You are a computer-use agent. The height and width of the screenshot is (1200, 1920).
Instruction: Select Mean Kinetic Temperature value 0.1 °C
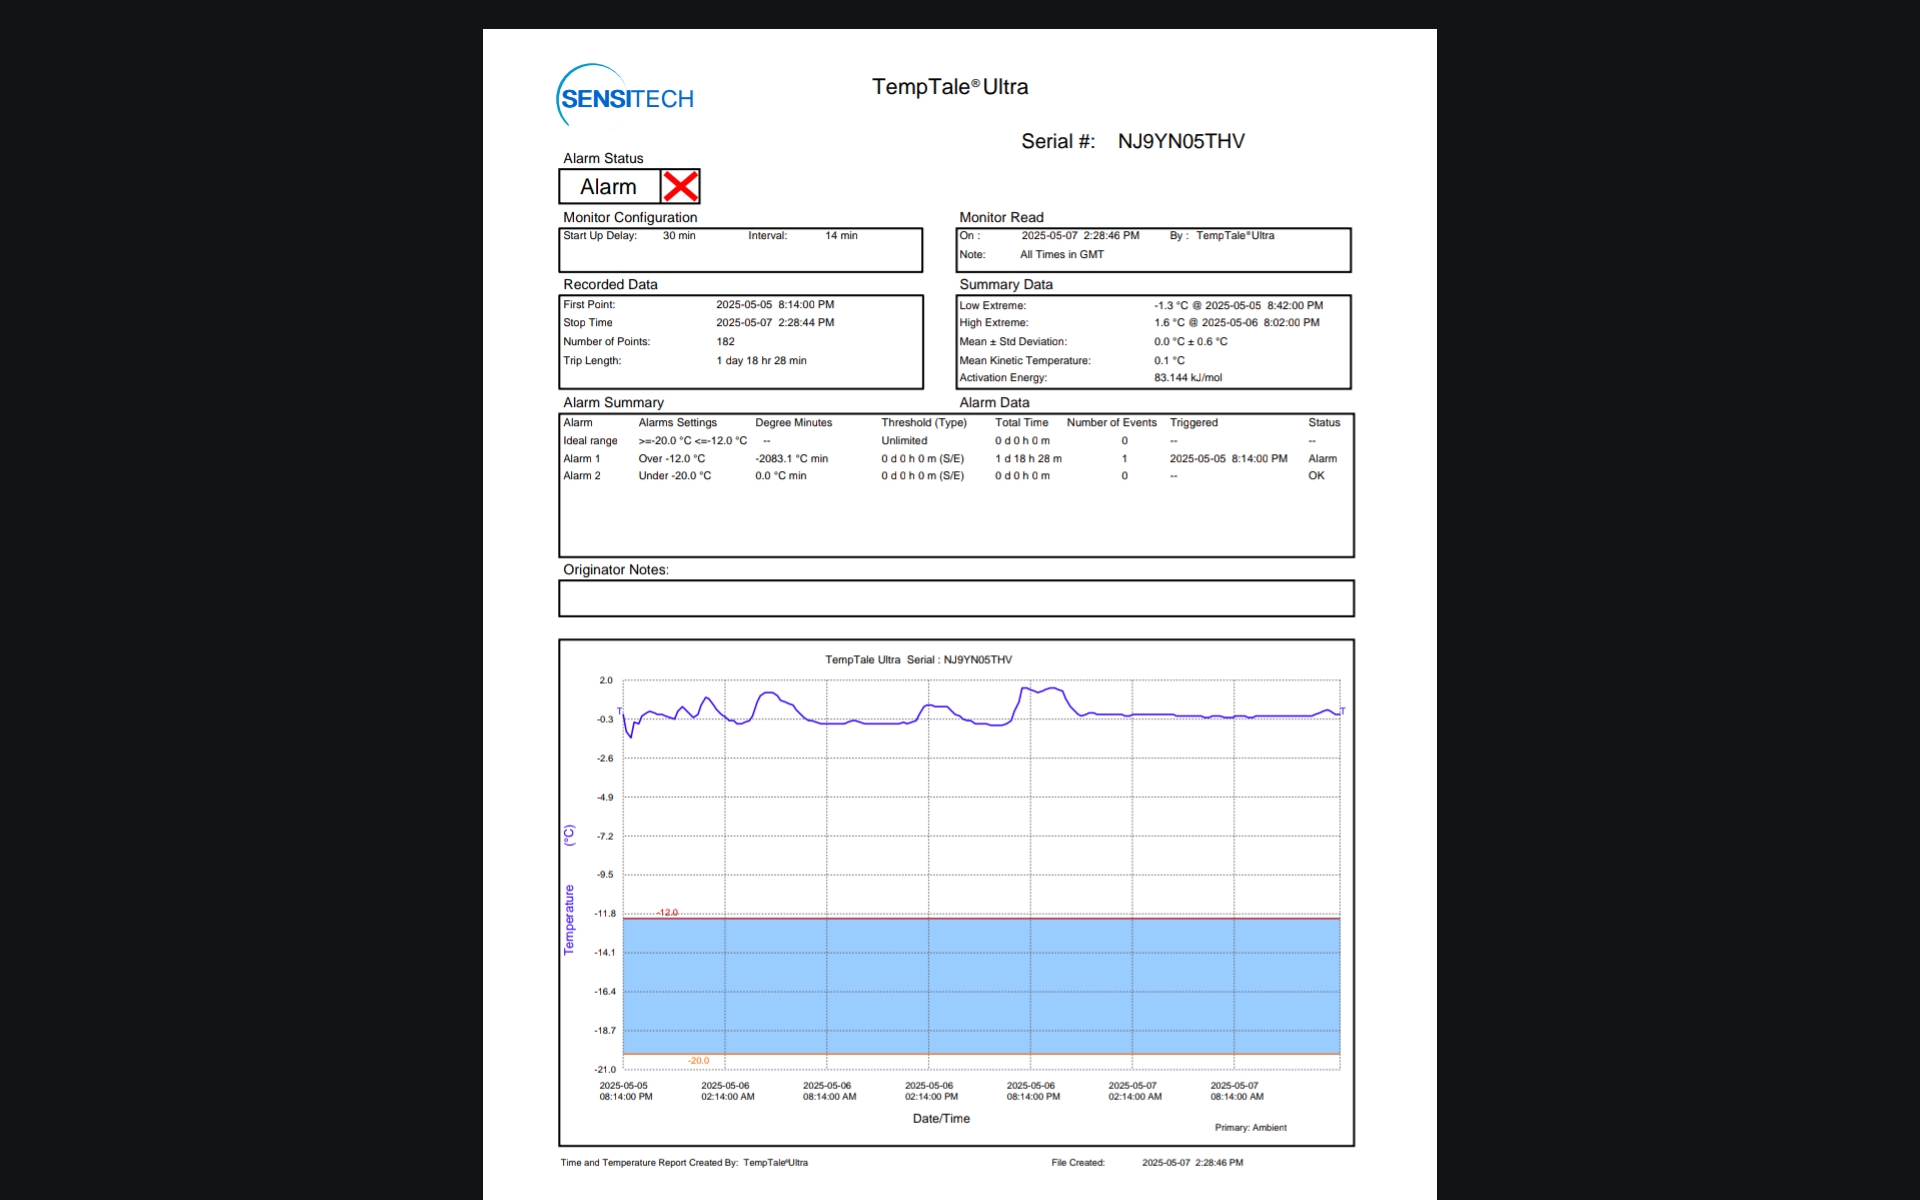pos(1169,361)
